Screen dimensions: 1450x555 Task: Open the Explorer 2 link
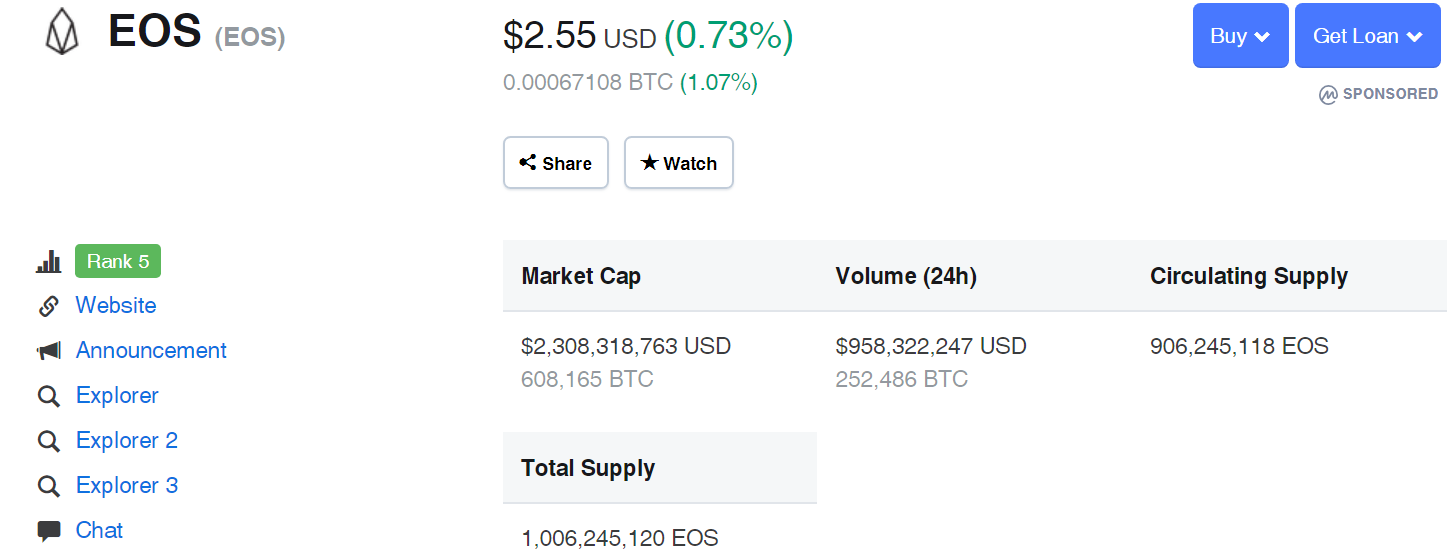coord(127,440)
